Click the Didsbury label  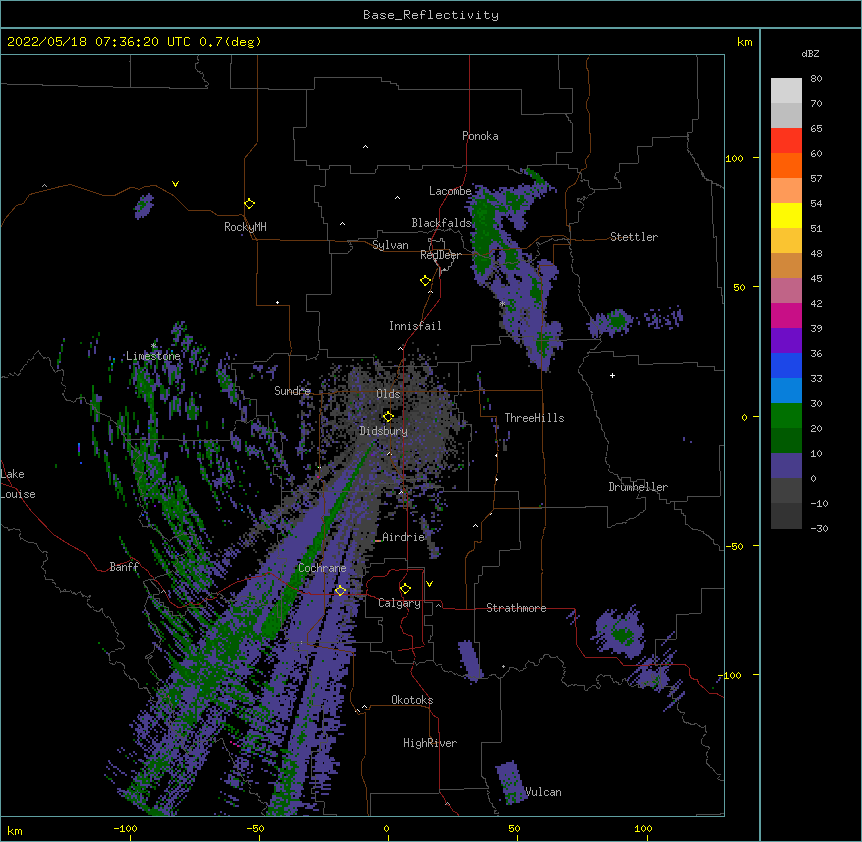point(384,431)
